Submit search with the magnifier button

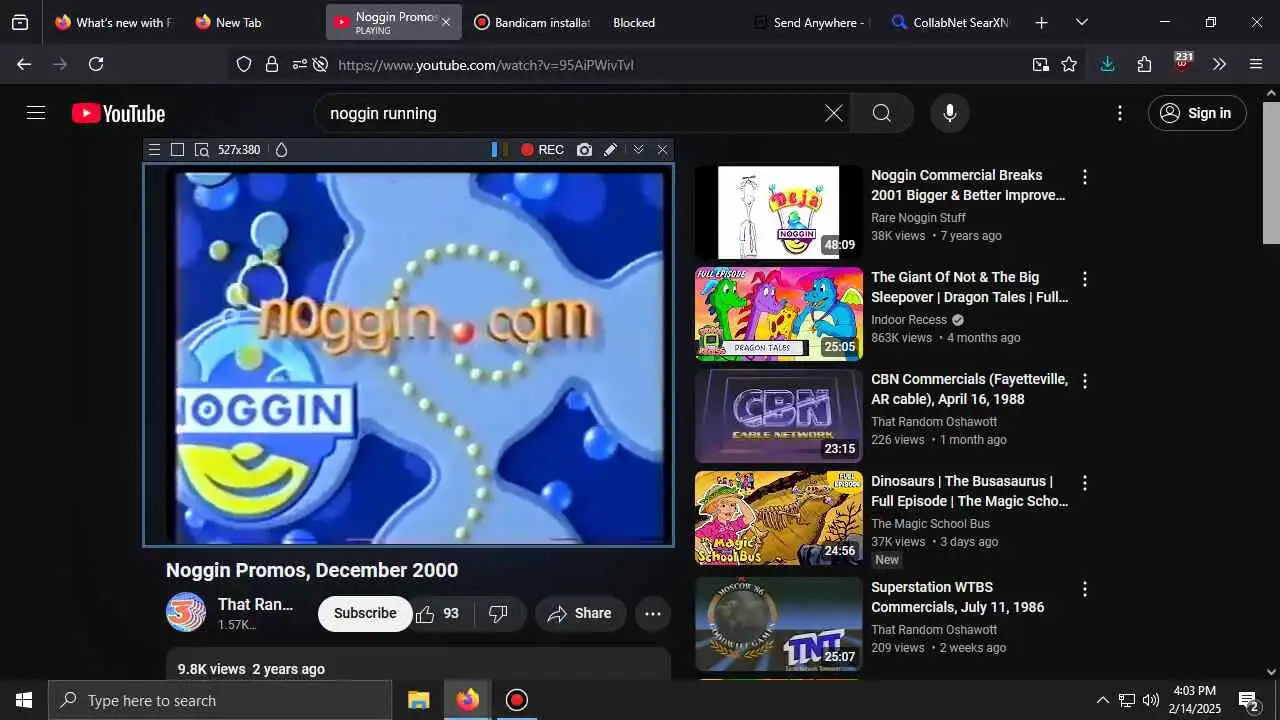pos(882,113)
